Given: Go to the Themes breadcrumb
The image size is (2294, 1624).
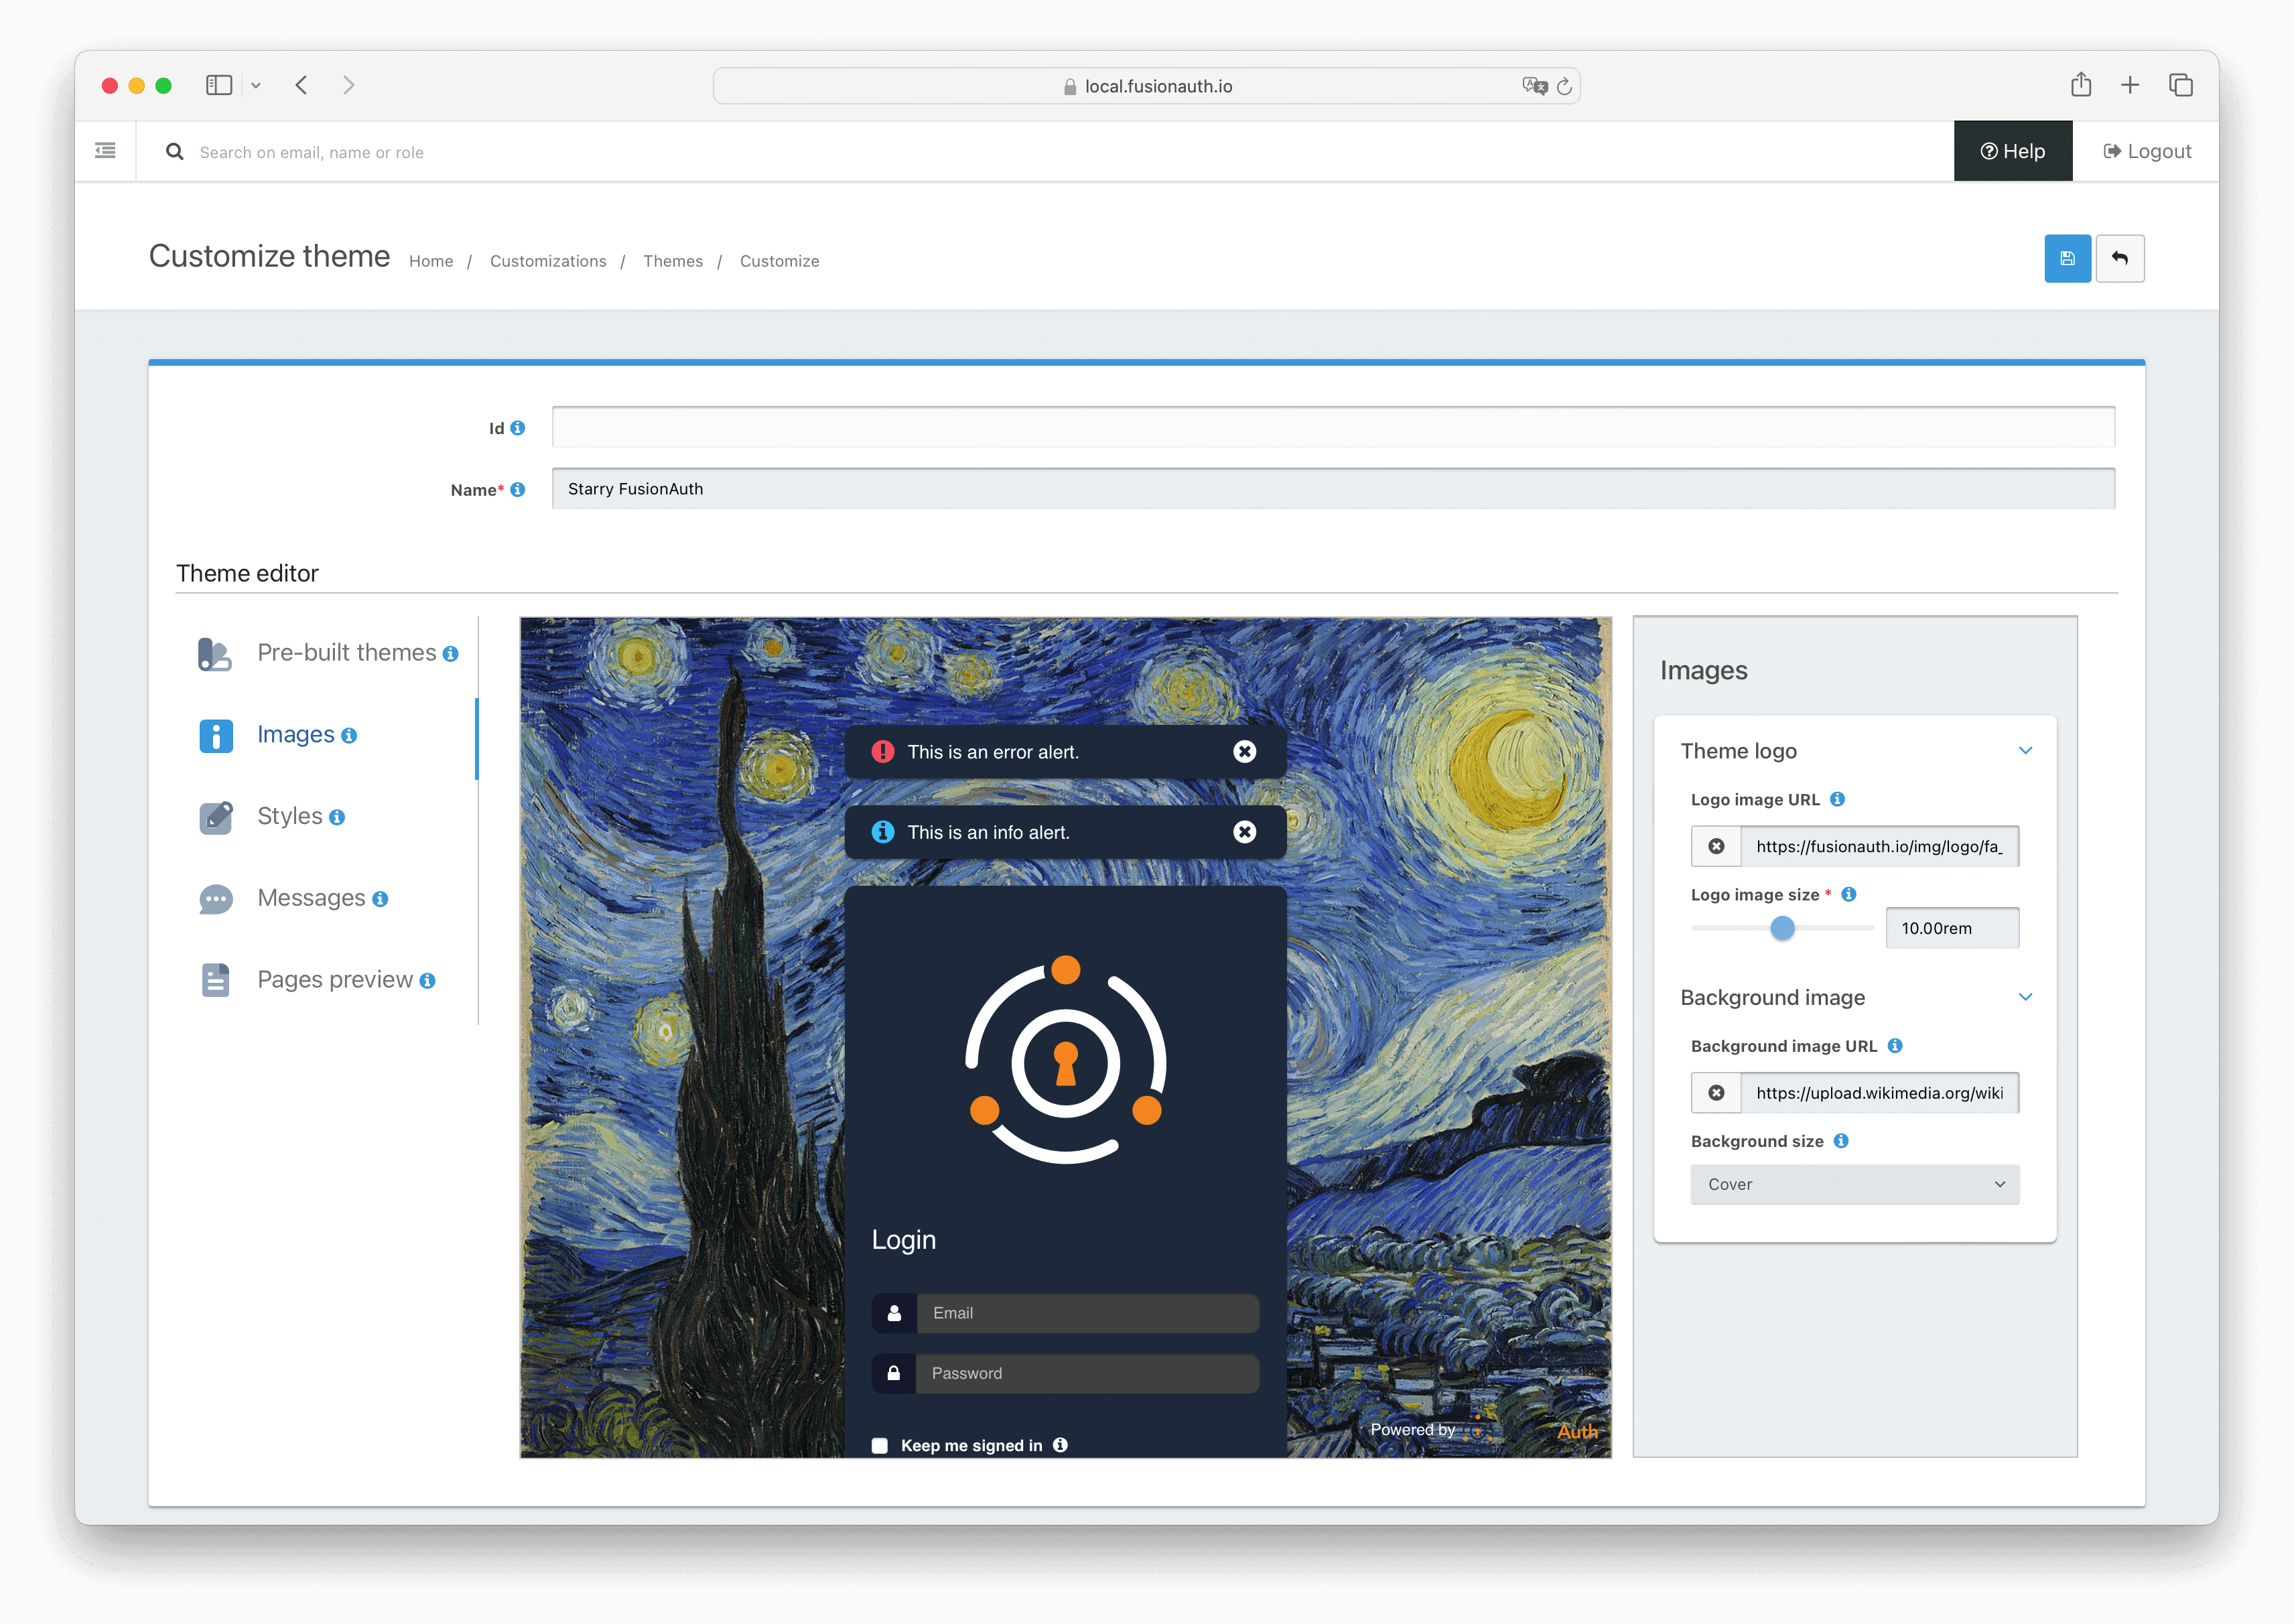Looking at the screenshot, I should pos(673,261).
